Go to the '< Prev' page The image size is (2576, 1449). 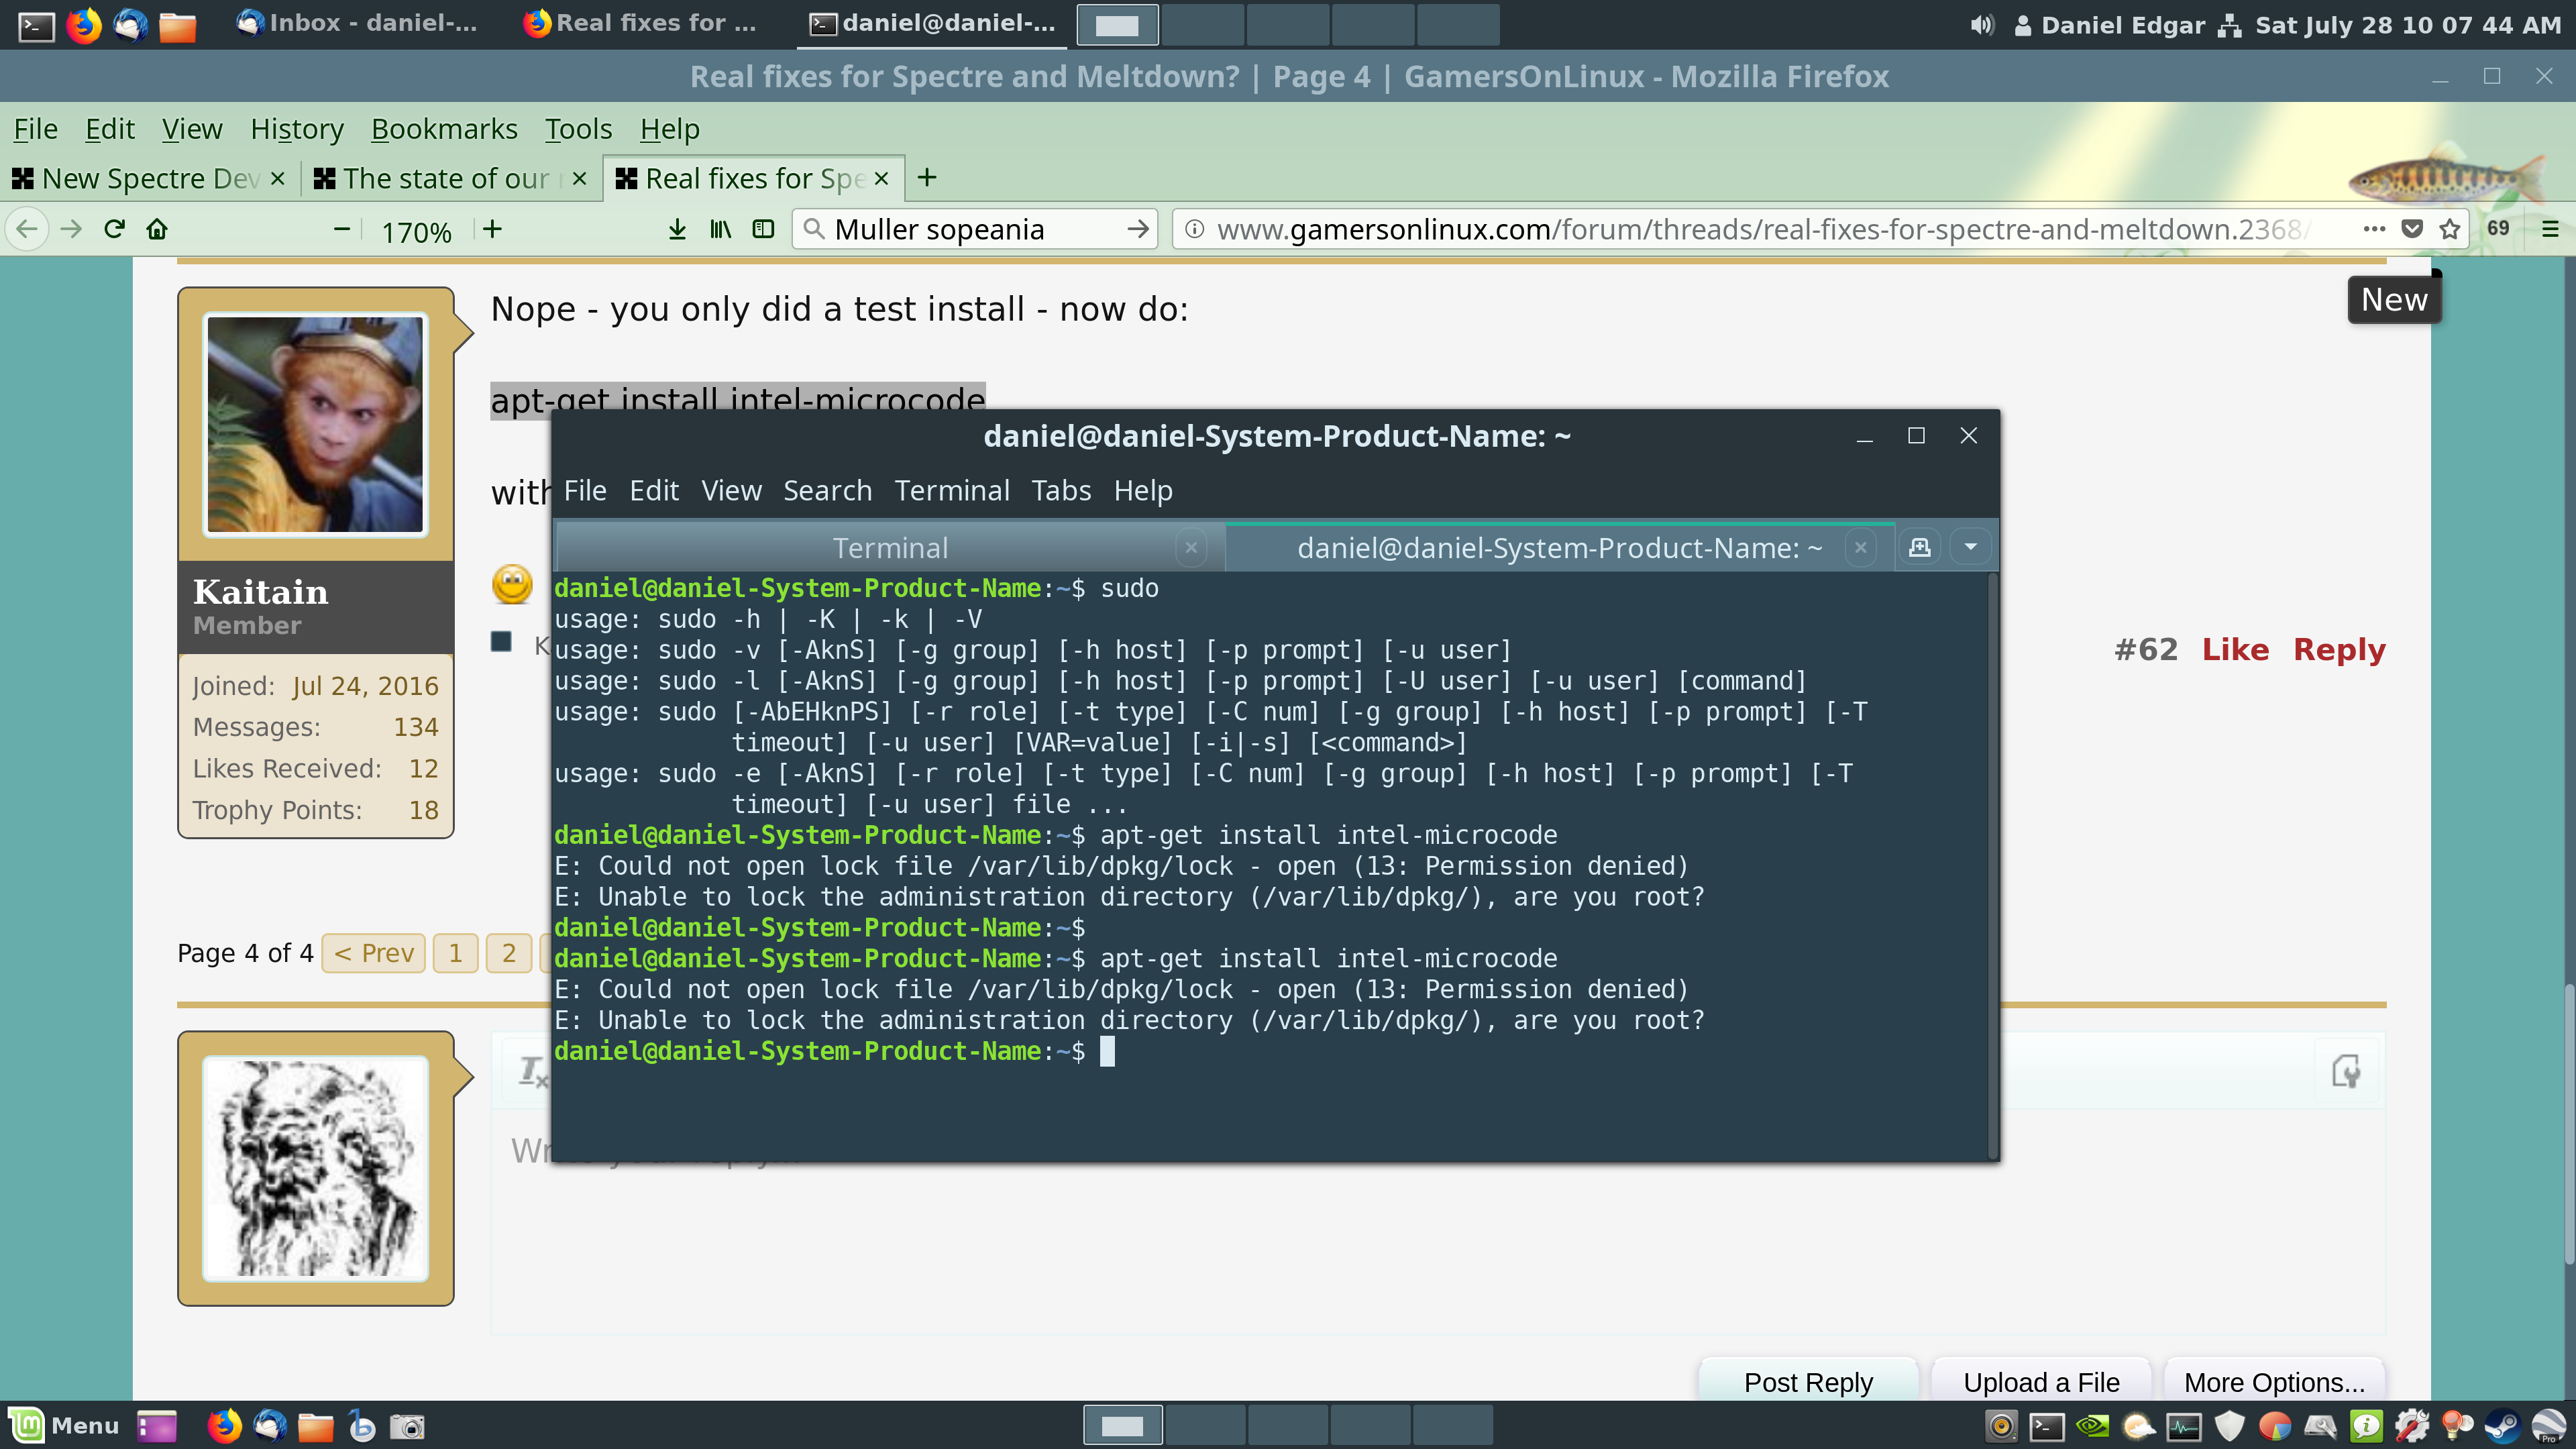pos(374,953)
